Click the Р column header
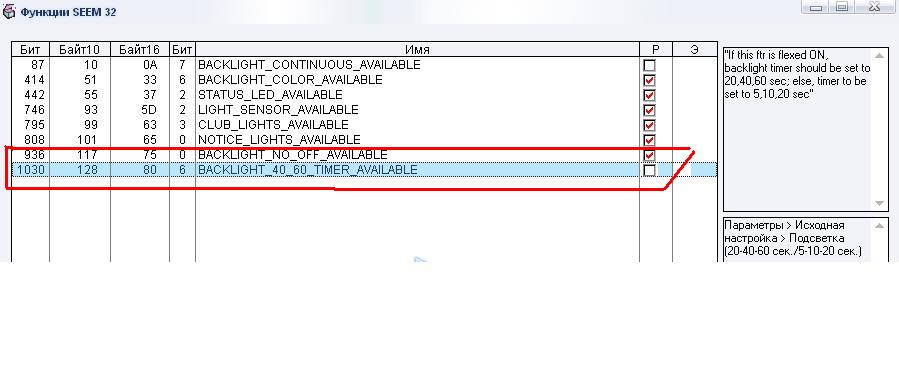 [x=656, y=50]
